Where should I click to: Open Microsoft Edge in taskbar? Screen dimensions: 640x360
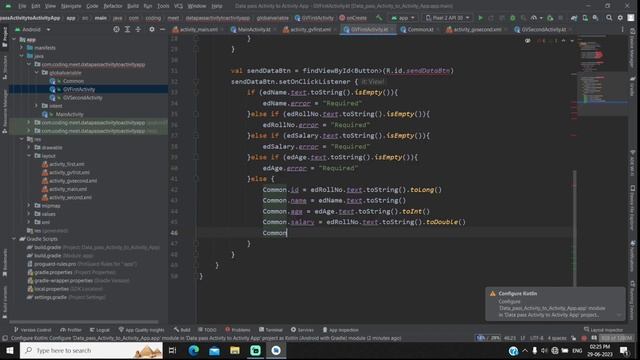(x=194, y=350)
